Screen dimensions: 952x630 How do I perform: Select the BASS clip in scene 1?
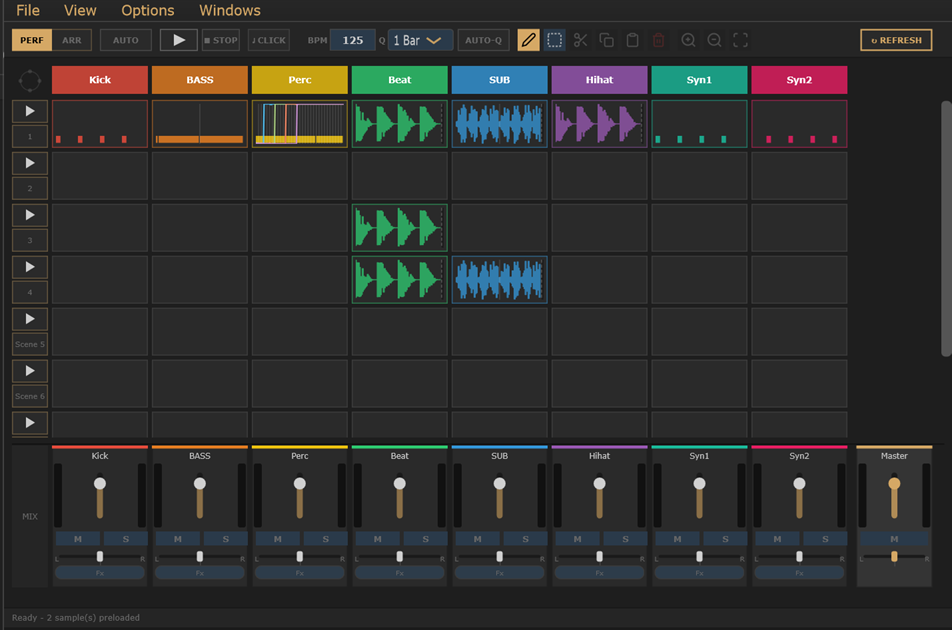coord(200,124)
